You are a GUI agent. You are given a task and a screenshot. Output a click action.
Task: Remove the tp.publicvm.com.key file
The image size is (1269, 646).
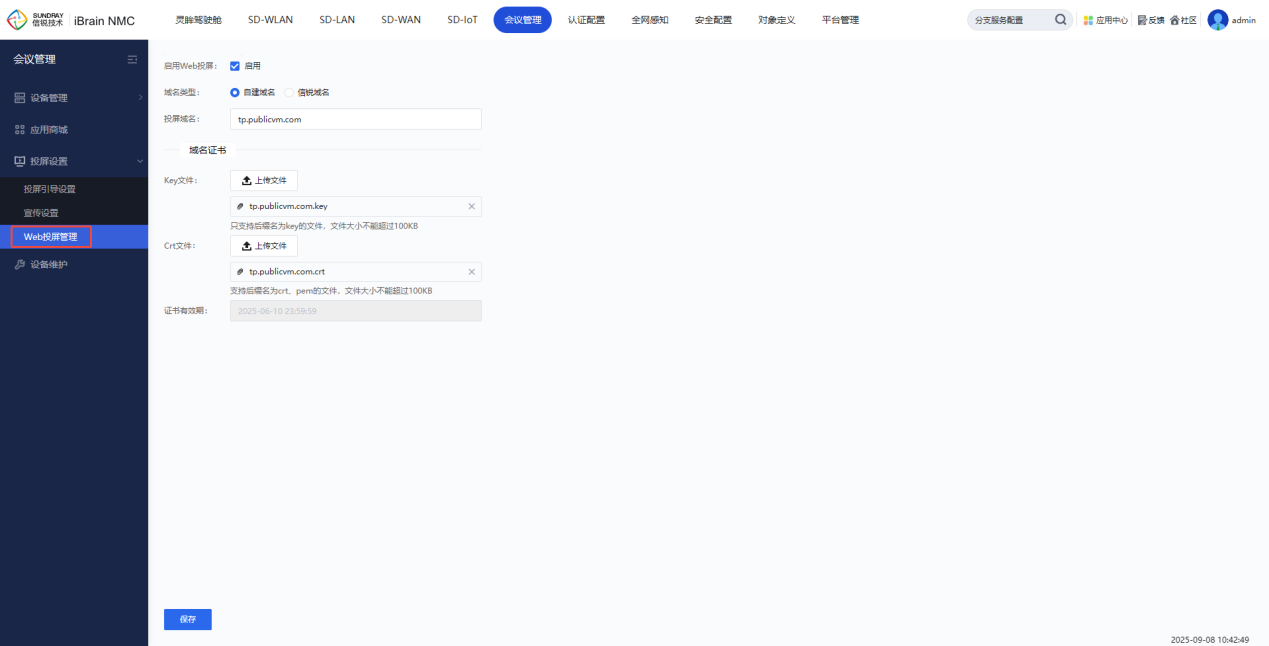pyautogui.click(x=472, y=207)
